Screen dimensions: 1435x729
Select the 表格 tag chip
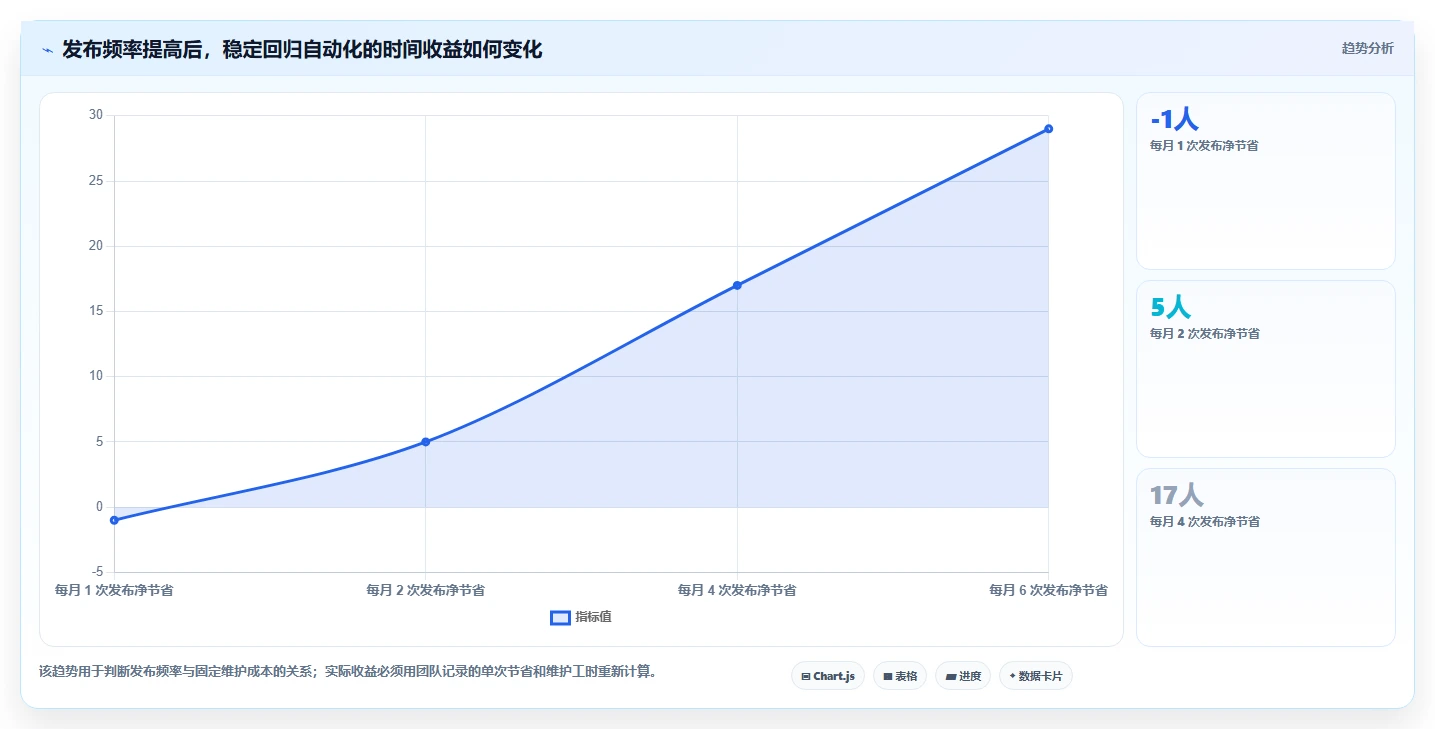point(900,676)
